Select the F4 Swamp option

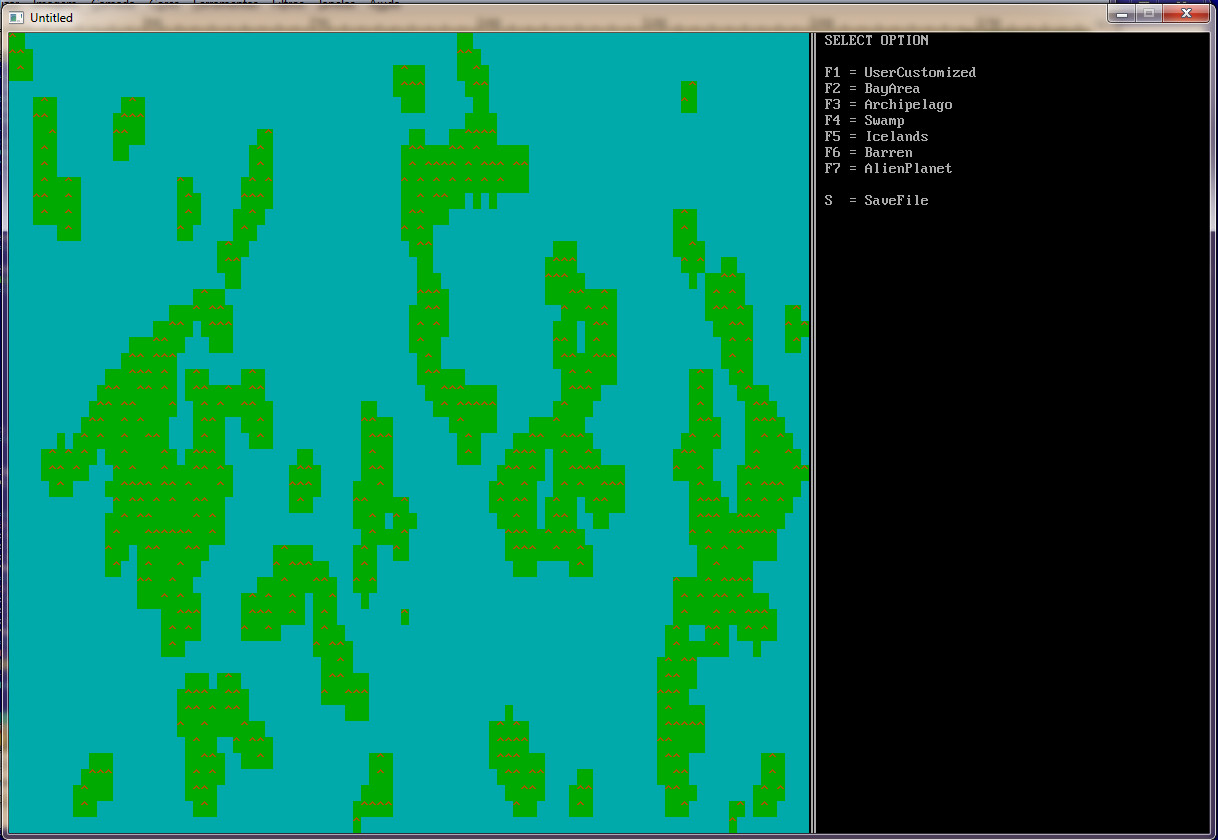click(x=864, y=121)
